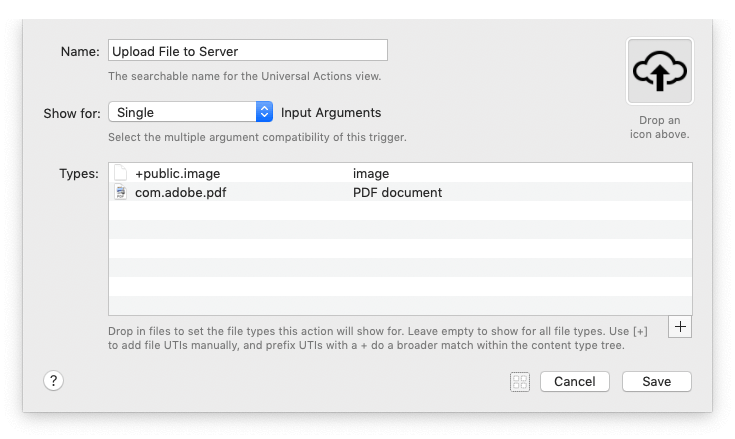Click the grid icon left of Cancel

[x=519, y=381]
